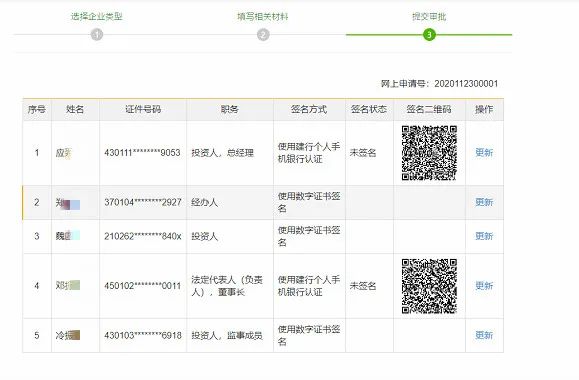Click 更新 link for row 4
Screen dimensions: 579x380
click(484, 285)
